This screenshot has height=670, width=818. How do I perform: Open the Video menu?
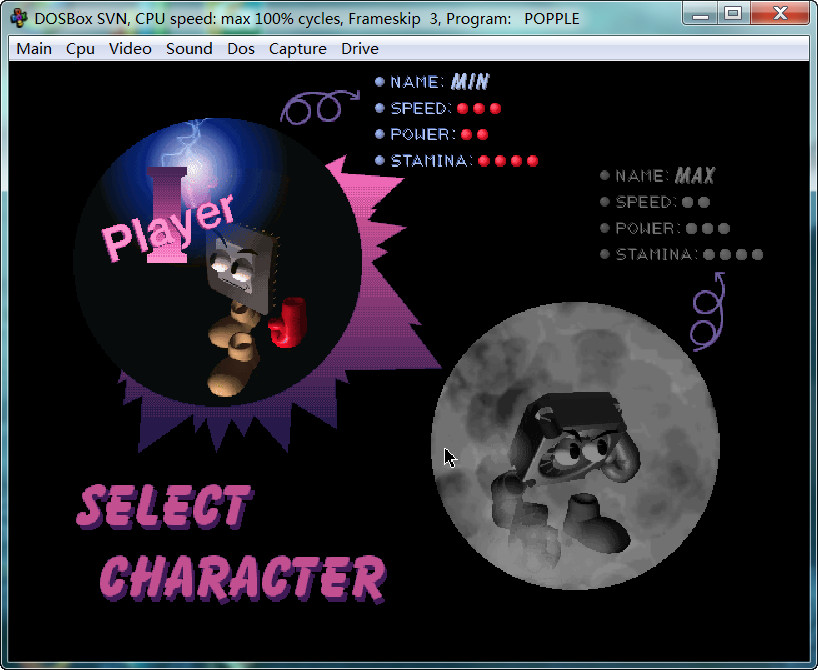[x=130, y=49]
